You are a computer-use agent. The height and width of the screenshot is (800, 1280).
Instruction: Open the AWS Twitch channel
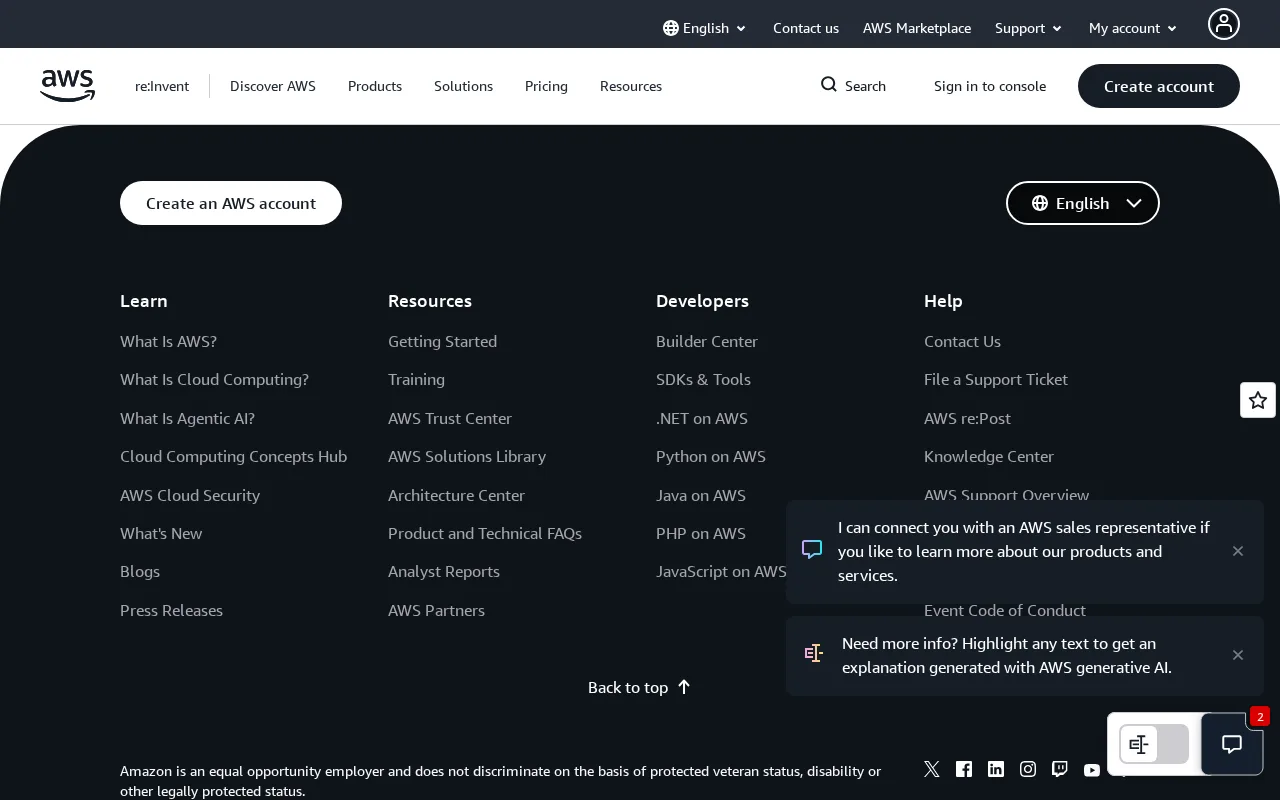(x=1060, y=769)
